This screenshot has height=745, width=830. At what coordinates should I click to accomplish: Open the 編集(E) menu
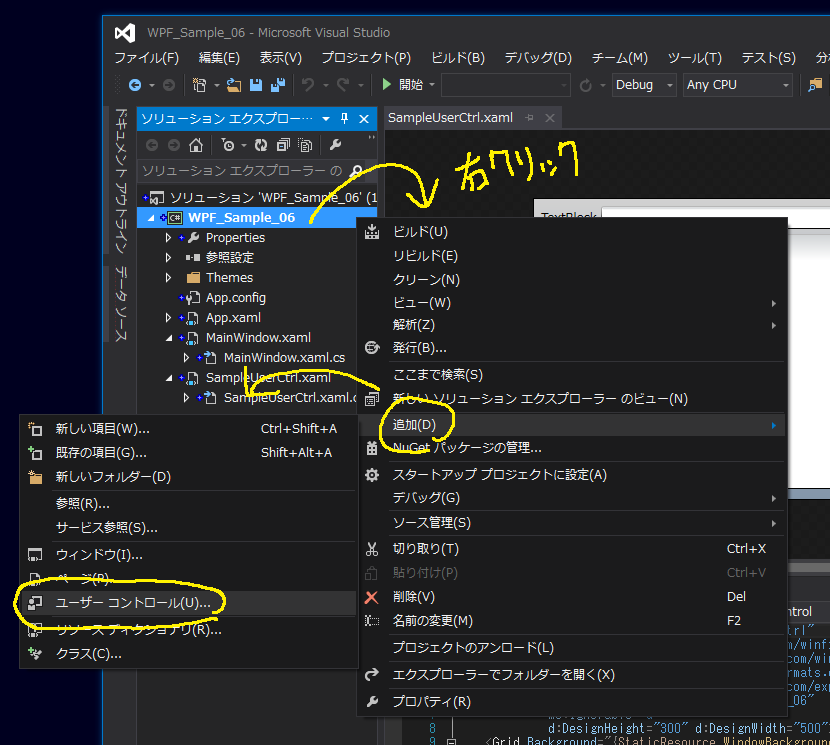[219, 58]
